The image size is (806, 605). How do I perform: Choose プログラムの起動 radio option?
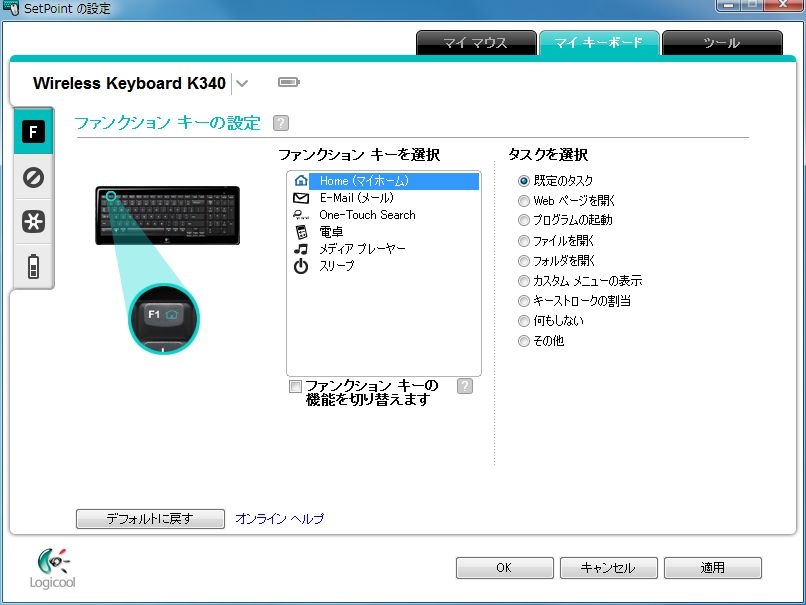(524, 221)
